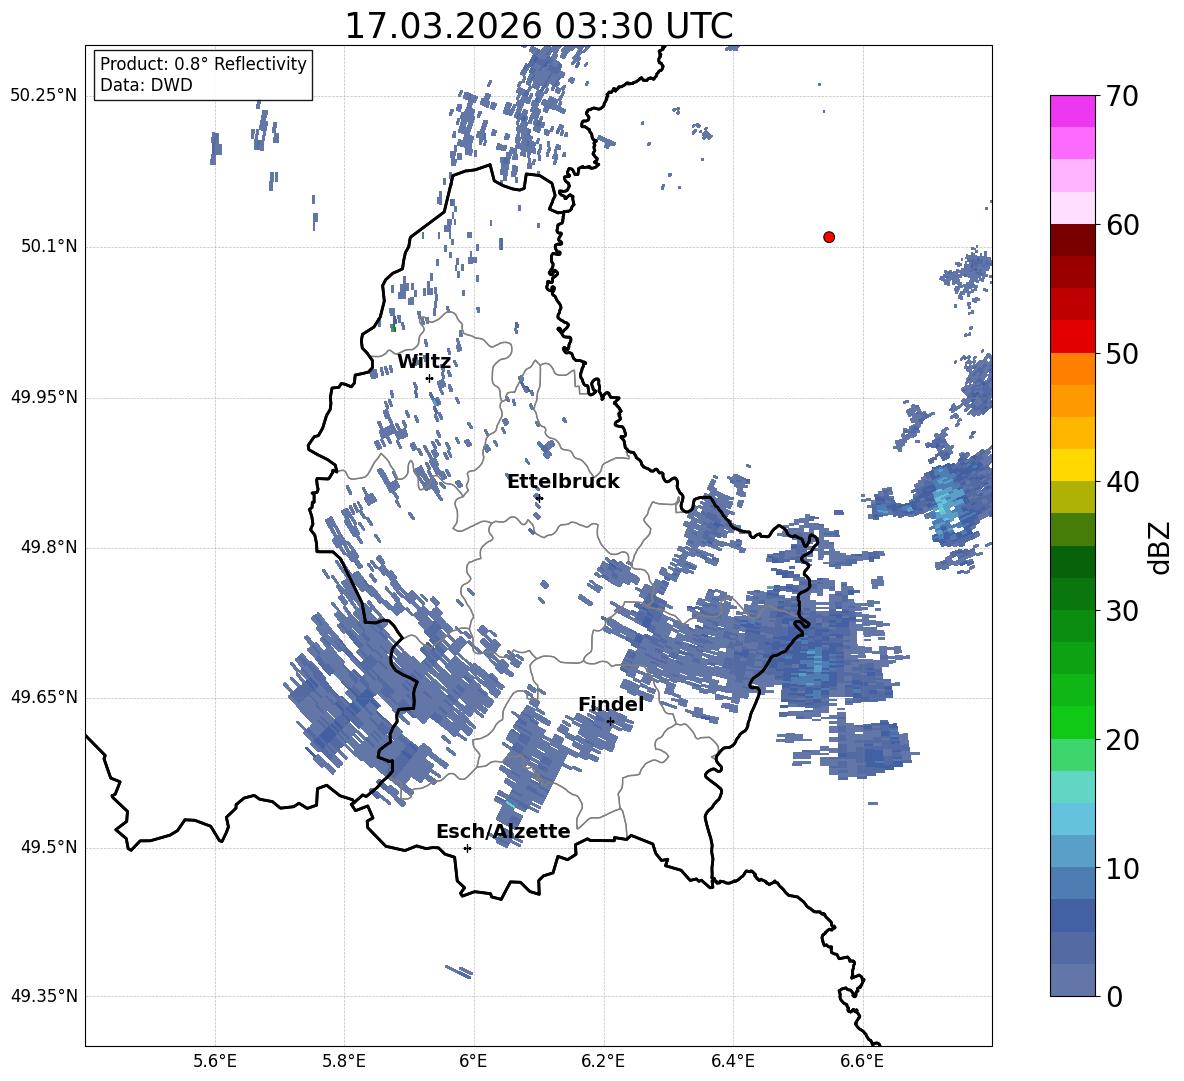Viewport: 1184px width, 1081px height.
Task: Click the latitude label 49.5°N
Action: click(x=50, y=847)
